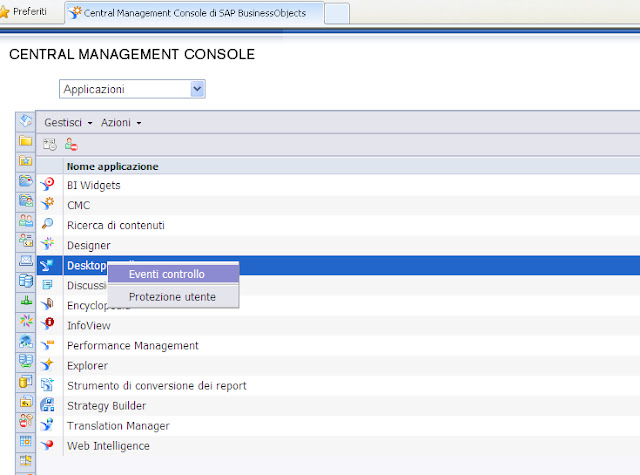The image size is (640, 475).
Task: Click the magnifier icon for Ricerca di contenuti
Action: coord(48,224)
